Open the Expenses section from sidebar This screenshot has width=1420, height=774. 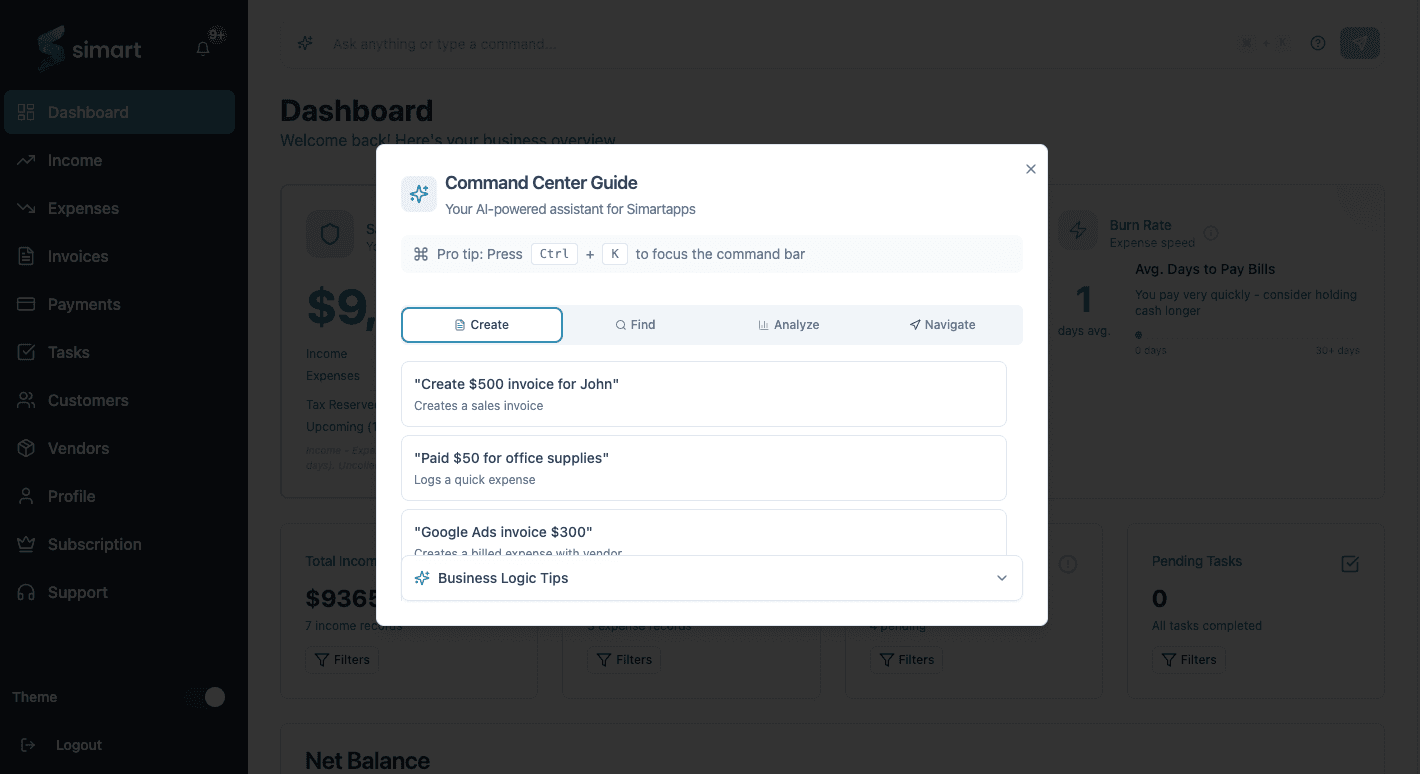[x=27, y=208]
